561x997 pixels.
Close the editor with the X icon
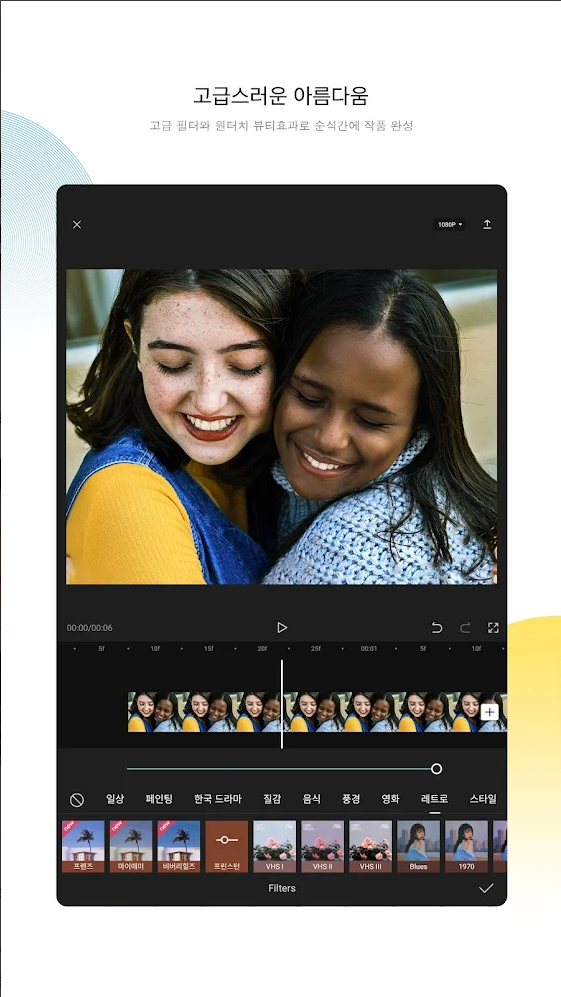[77, 224]
